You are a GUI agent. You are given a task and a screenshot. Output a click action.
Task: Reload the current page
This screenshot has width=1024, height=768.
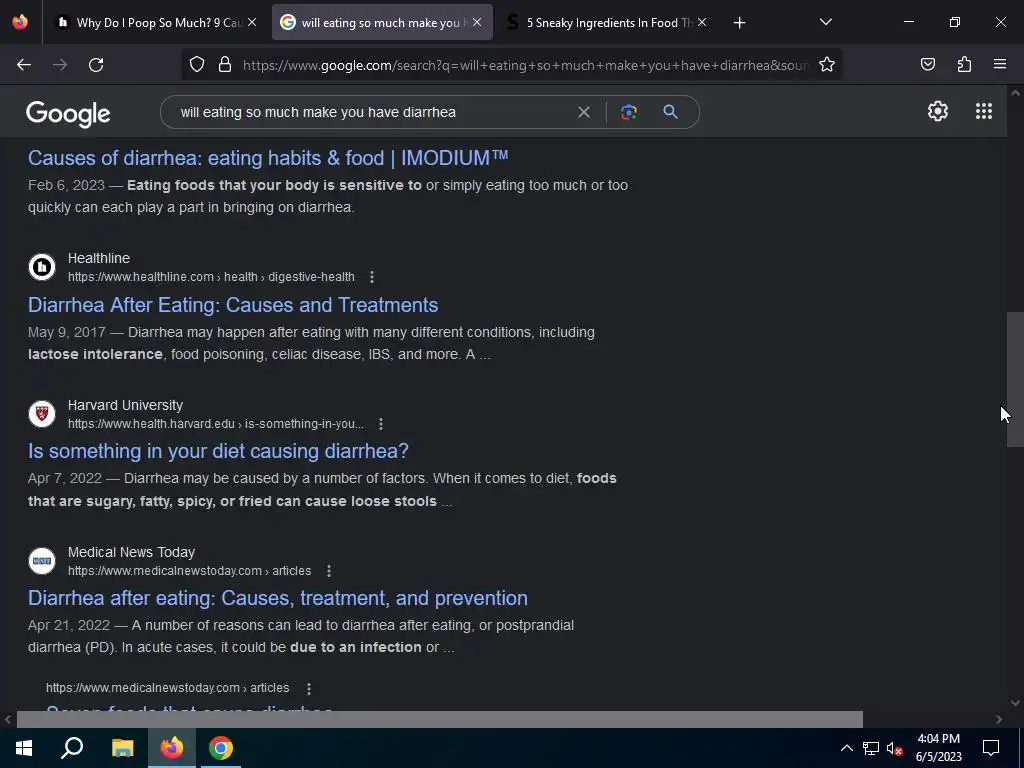click(96, 65)
